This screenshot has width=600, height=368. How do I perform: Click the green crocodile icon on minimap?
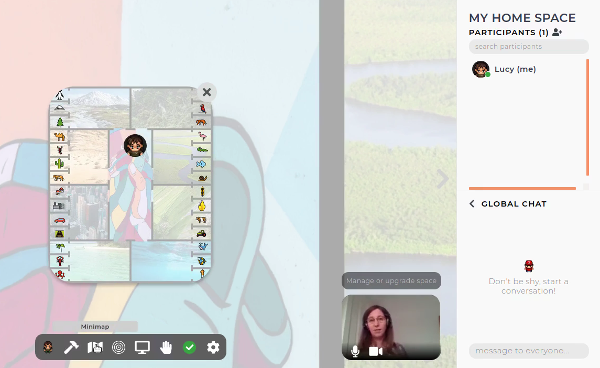click(x=202, y=150)
